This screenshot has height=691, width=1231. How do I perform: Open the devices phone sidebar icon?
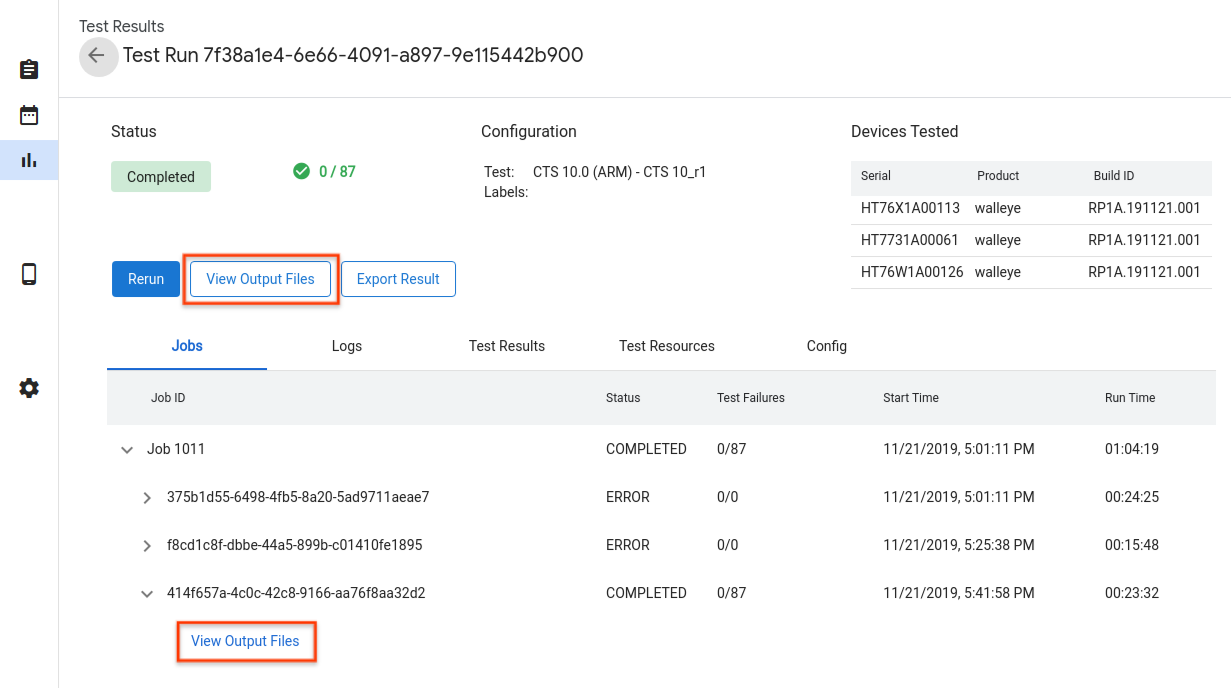point(29,274)
